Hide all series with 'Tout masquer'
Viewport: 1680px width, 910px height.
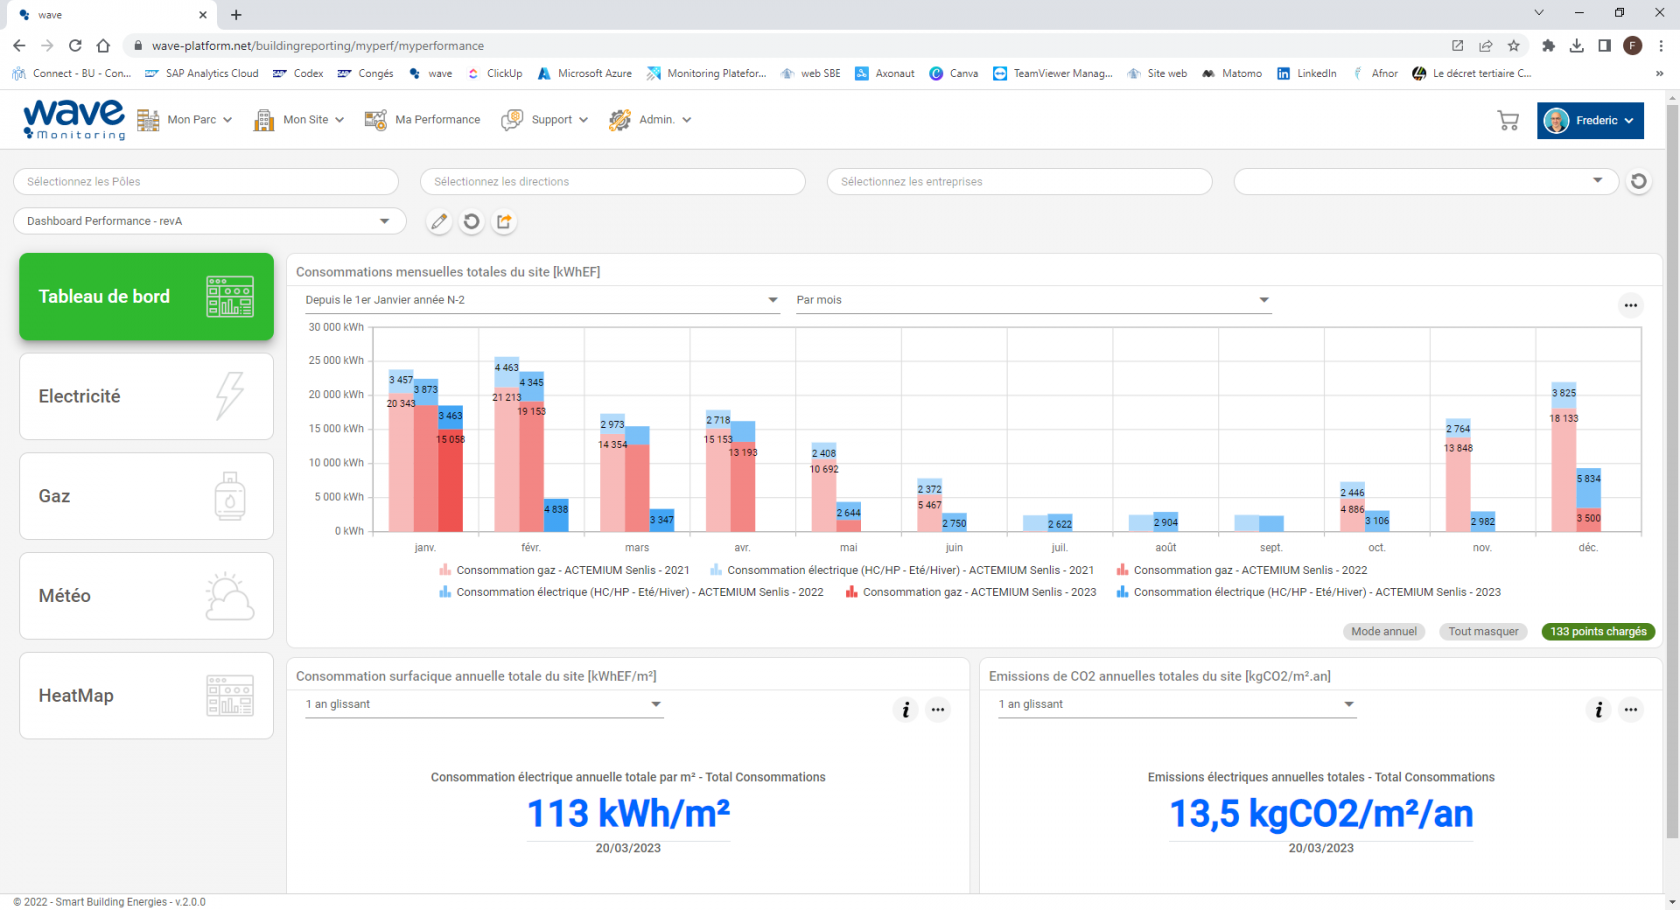point(1483,631)
